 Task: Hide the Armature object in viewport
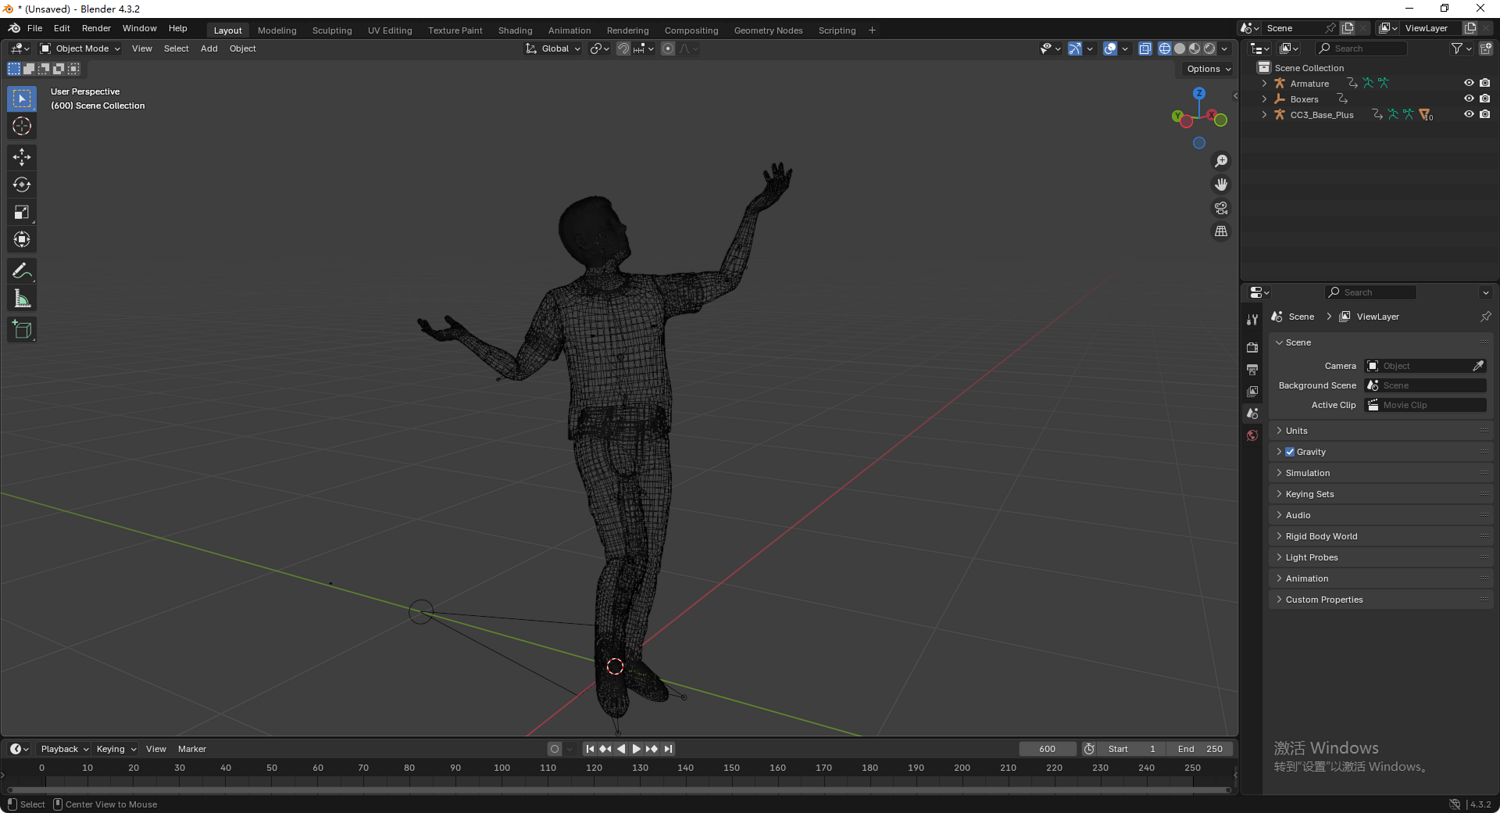1469,83
